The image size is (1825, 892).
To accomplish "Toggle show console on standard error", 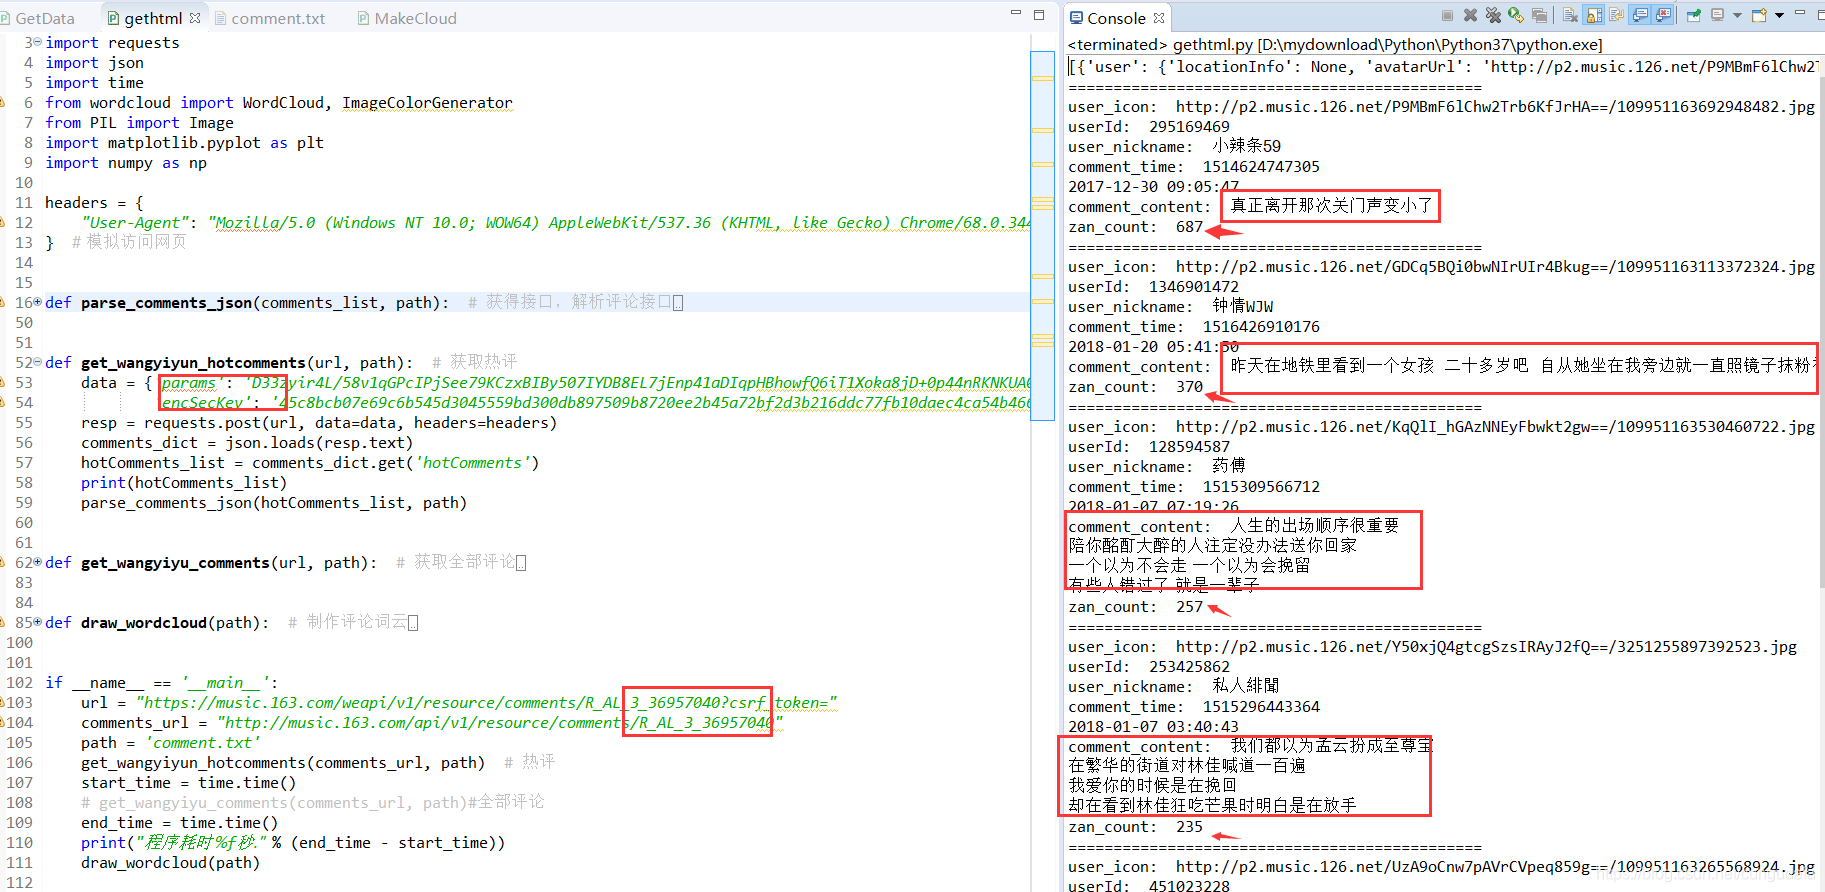I will [1662, 15].
